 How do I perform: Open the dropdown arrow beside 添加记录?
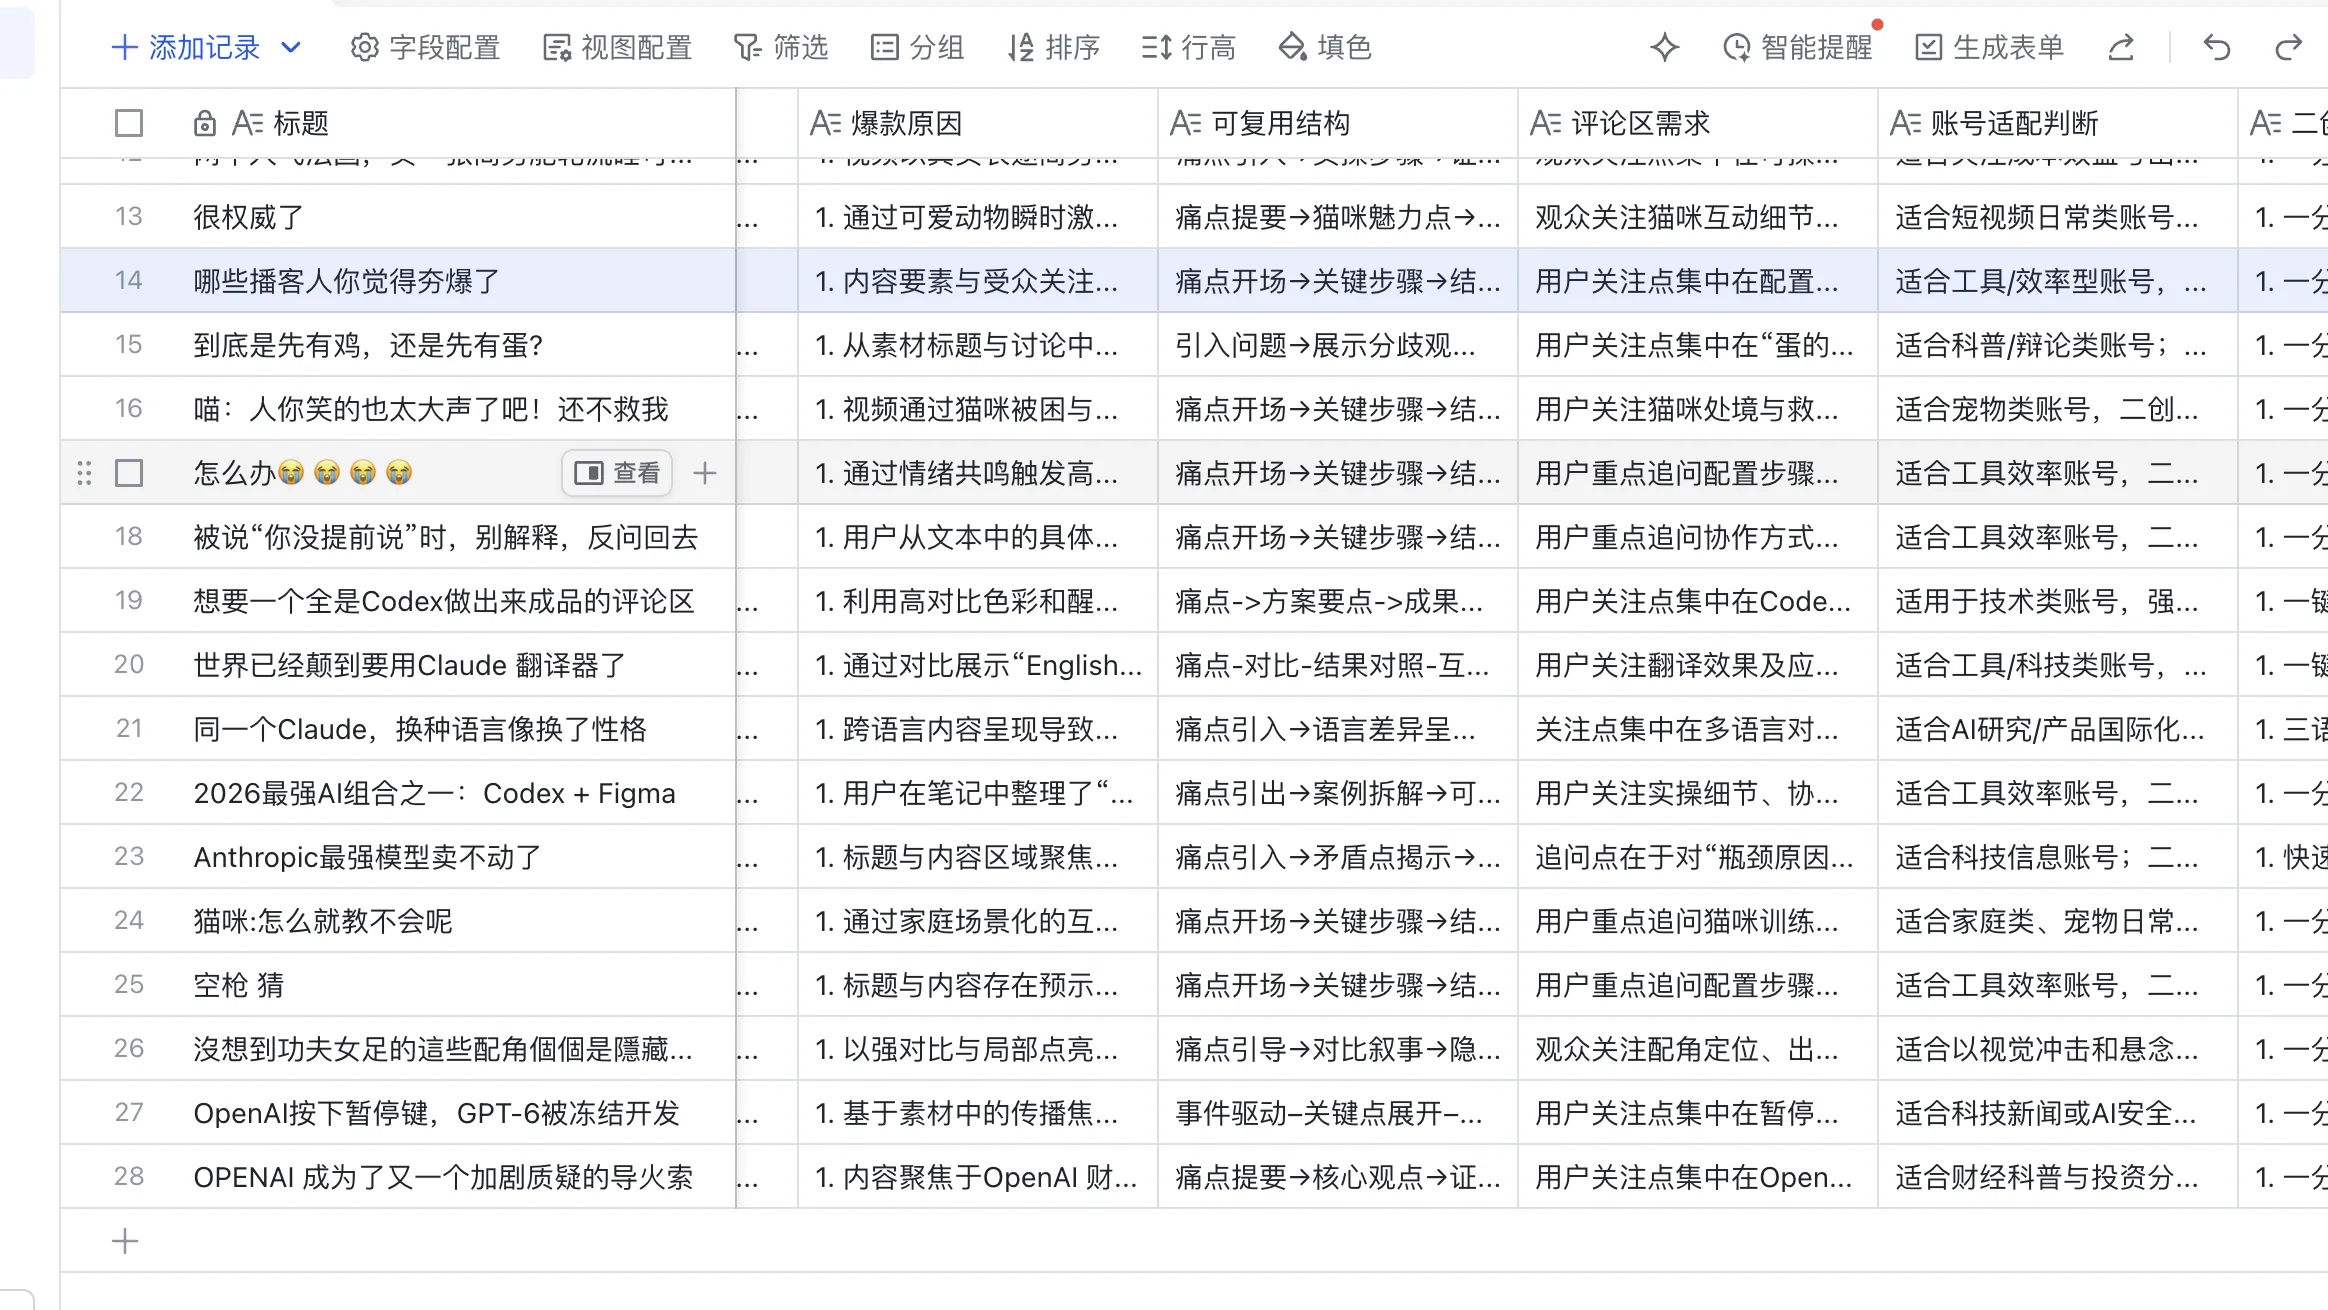point(291,47)
